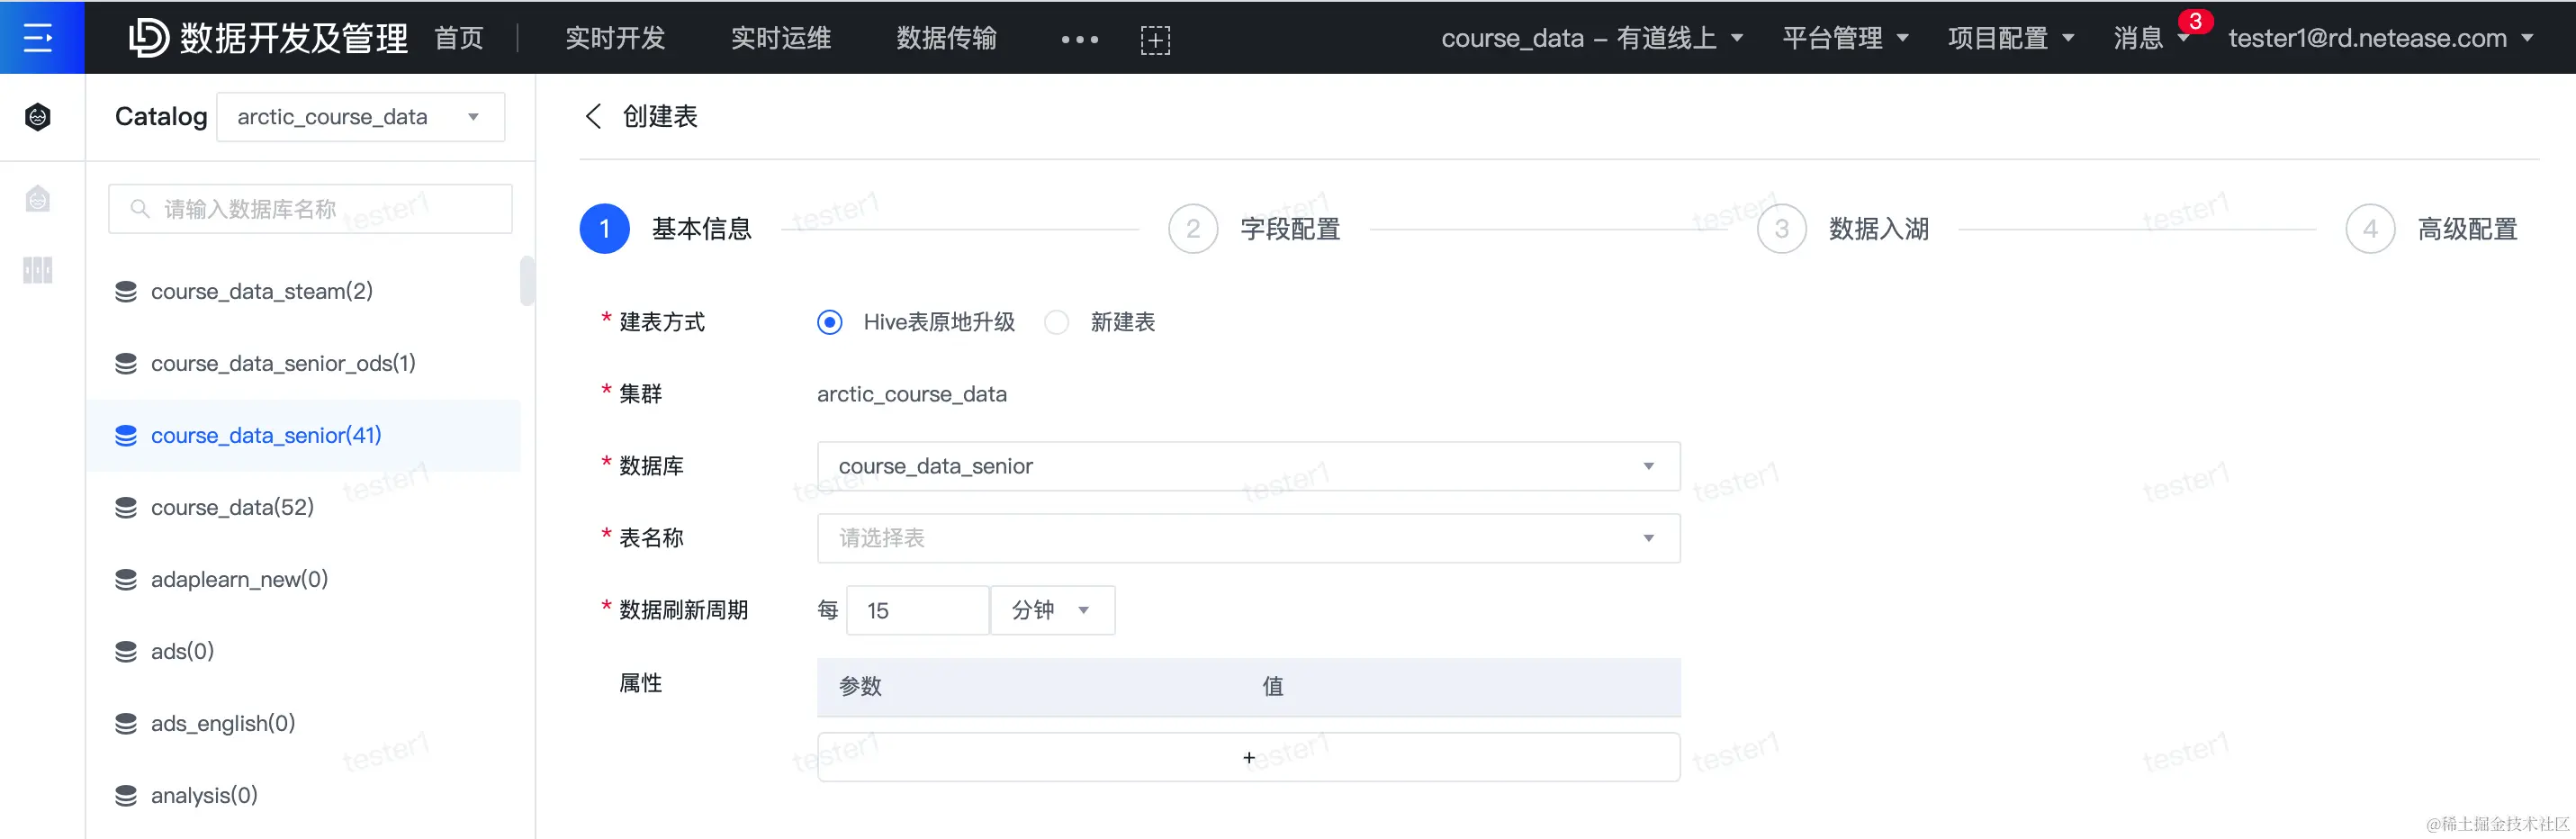Image resolution: width=2576 pixels, height=839 pixels.
Task: Click the database icon beside course_data_steam(2)
Action: point(126,291)
